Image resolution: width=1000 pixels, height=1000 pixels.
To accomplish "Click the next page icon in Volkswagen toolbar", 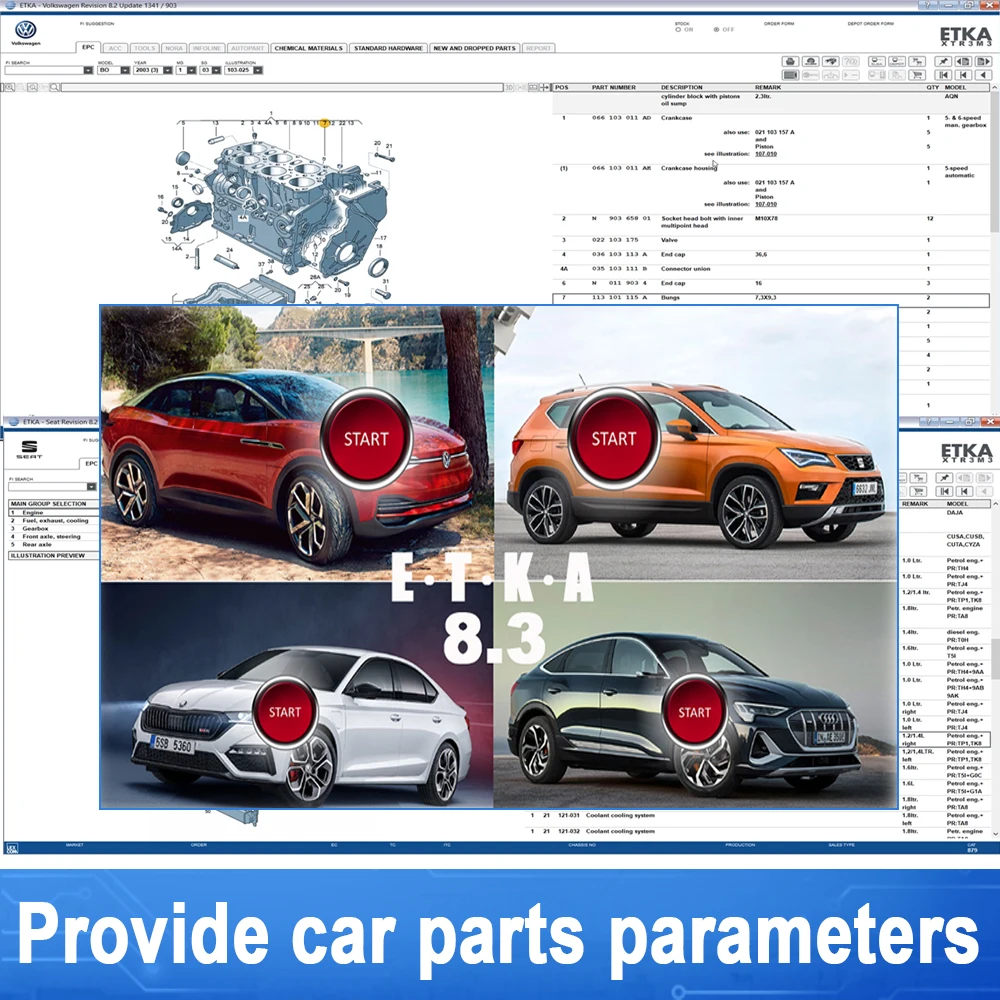I will pos(984,61).
